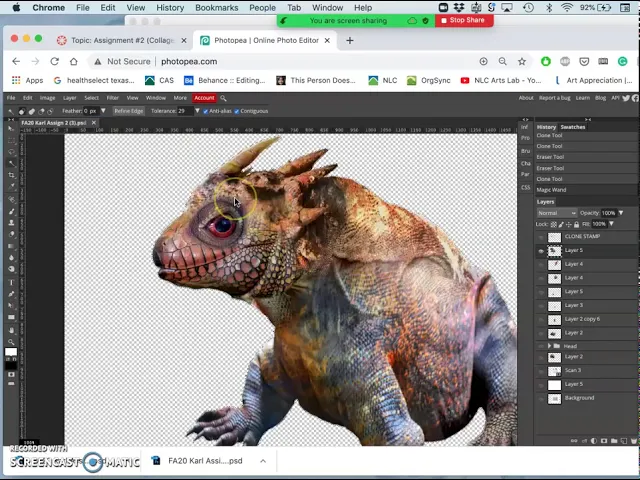Open the CSS side panel button
This screenshot has width=640, height=480.
click(526, 187)
